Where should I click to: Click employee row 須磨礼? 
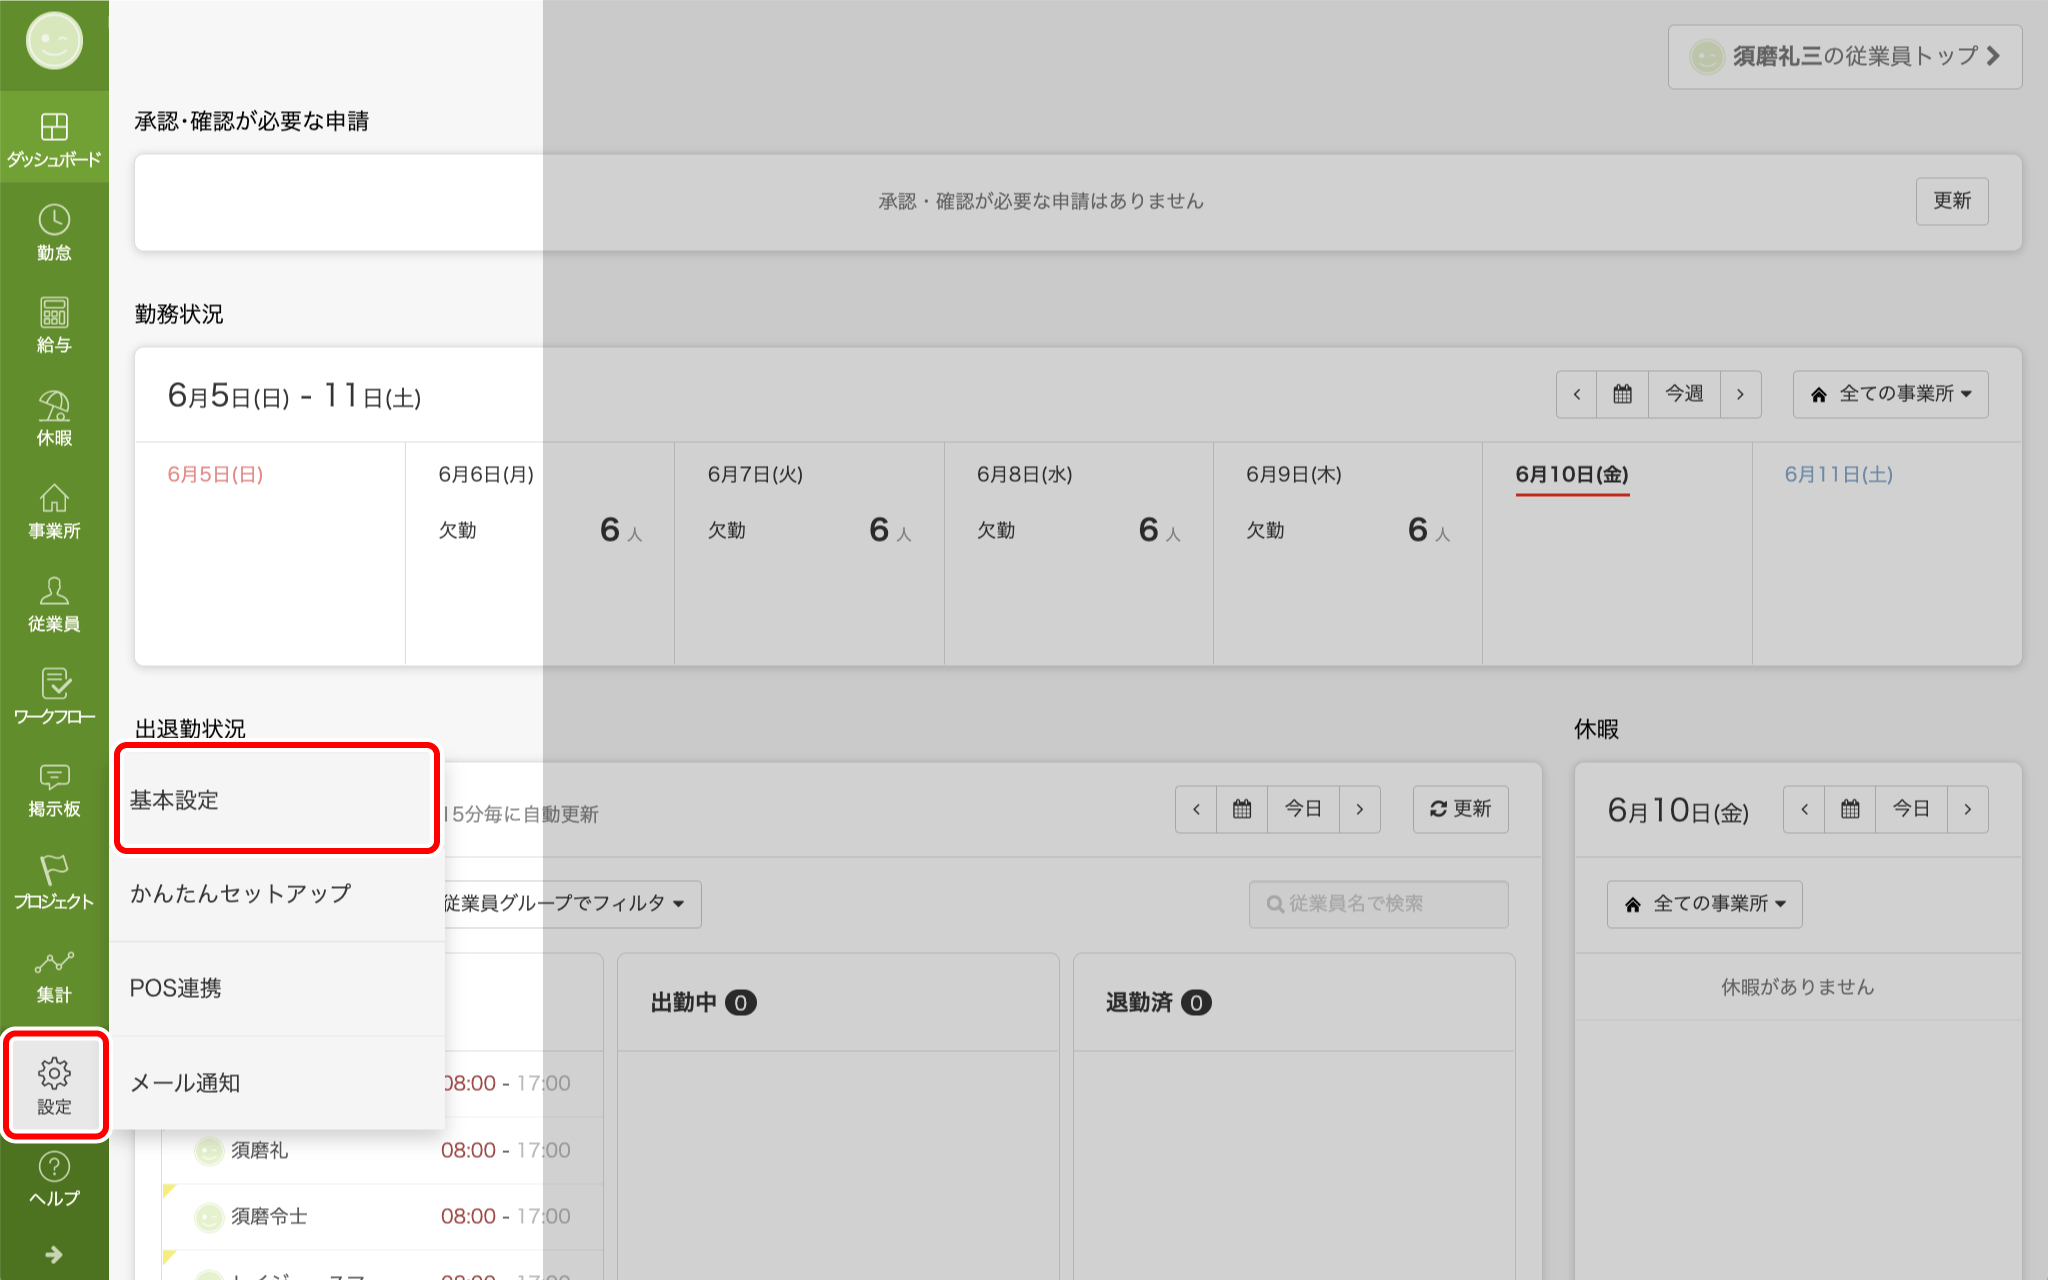(382, 1150)
